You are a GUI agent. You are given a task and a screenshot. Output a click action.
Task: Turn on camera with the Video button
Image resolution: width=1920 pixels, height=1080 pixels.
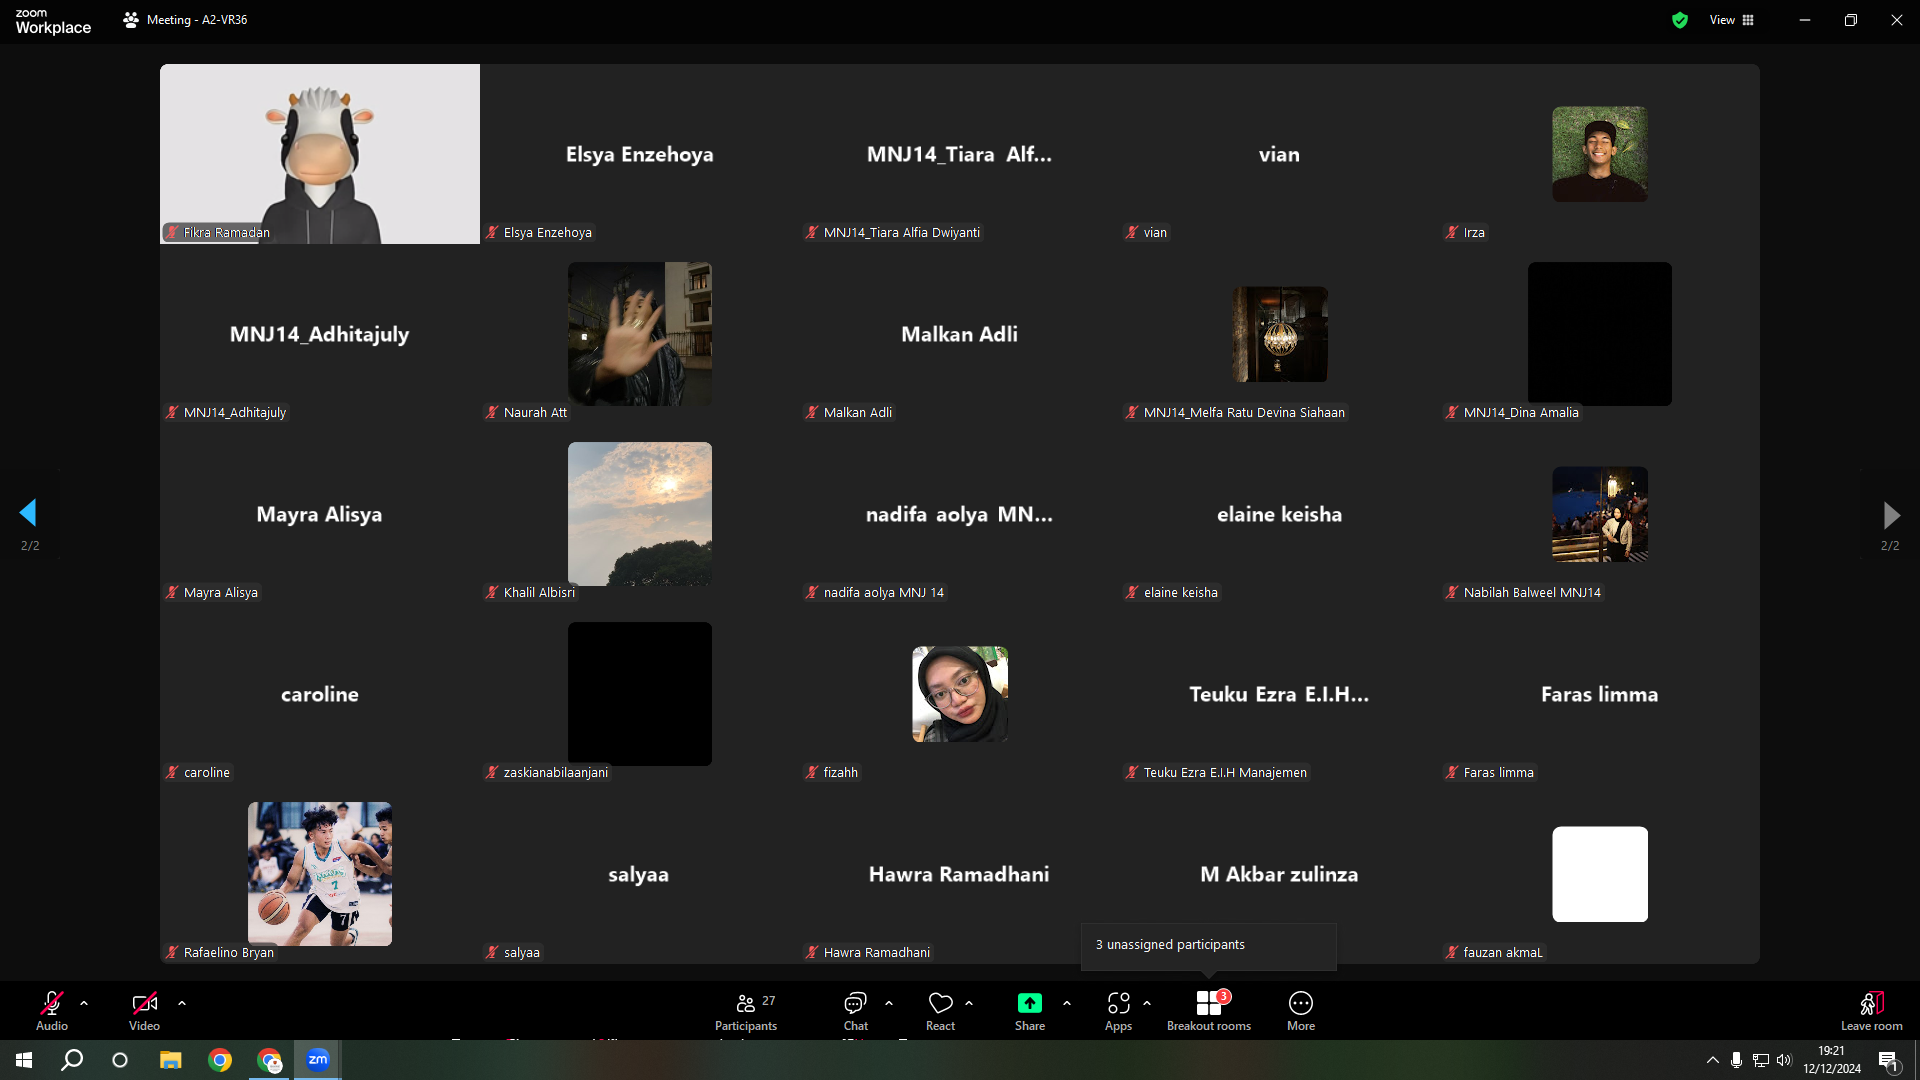coord(144,1010)
